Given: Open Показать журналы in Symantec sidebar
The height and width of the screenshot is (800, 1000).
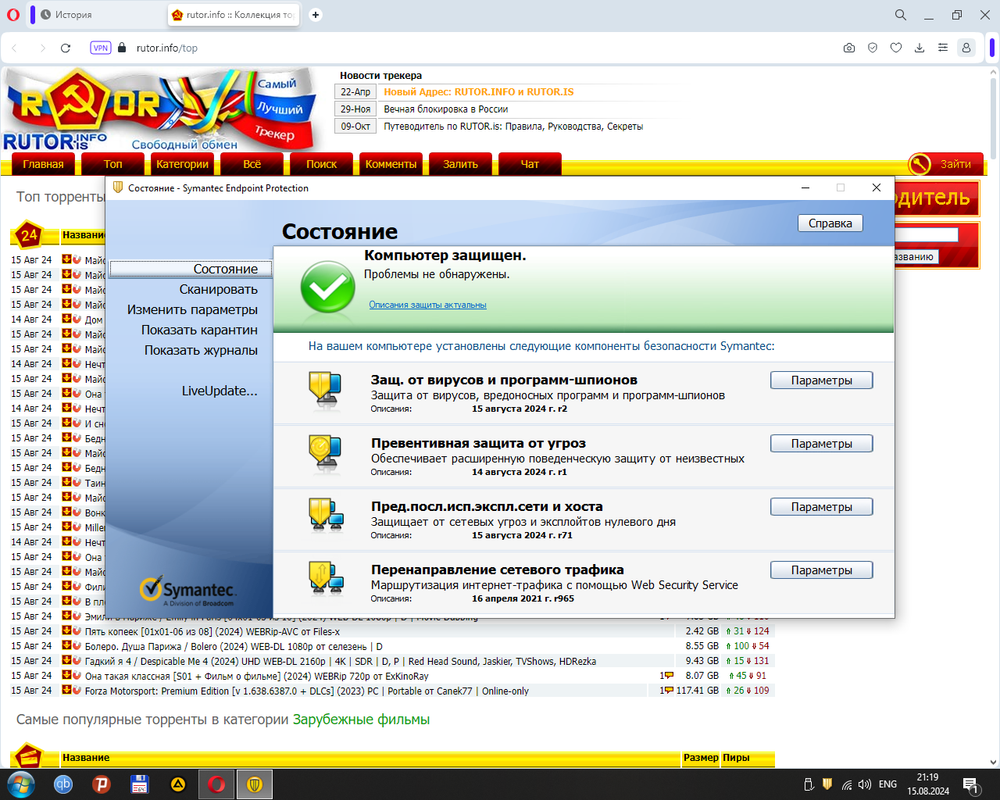Looking at the screenshot, I should tap(200, 351).
